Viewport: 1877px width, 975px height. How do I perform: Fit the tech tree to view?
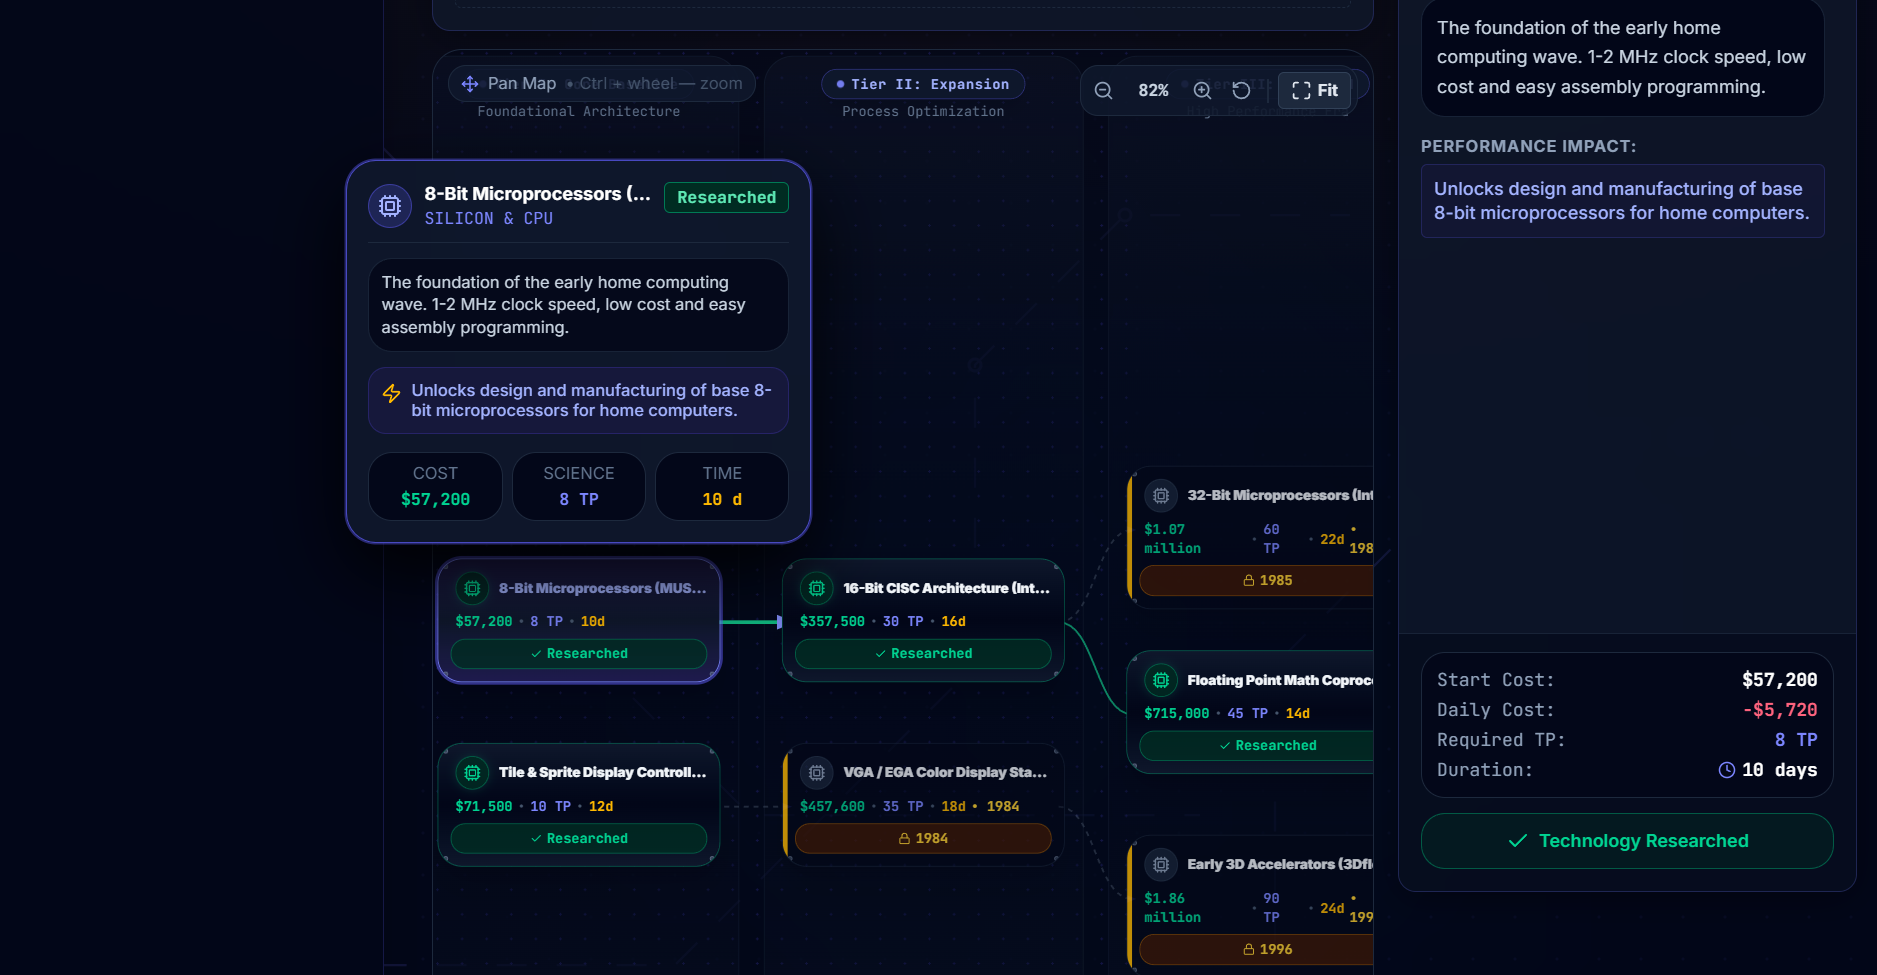click(1315, 91)
